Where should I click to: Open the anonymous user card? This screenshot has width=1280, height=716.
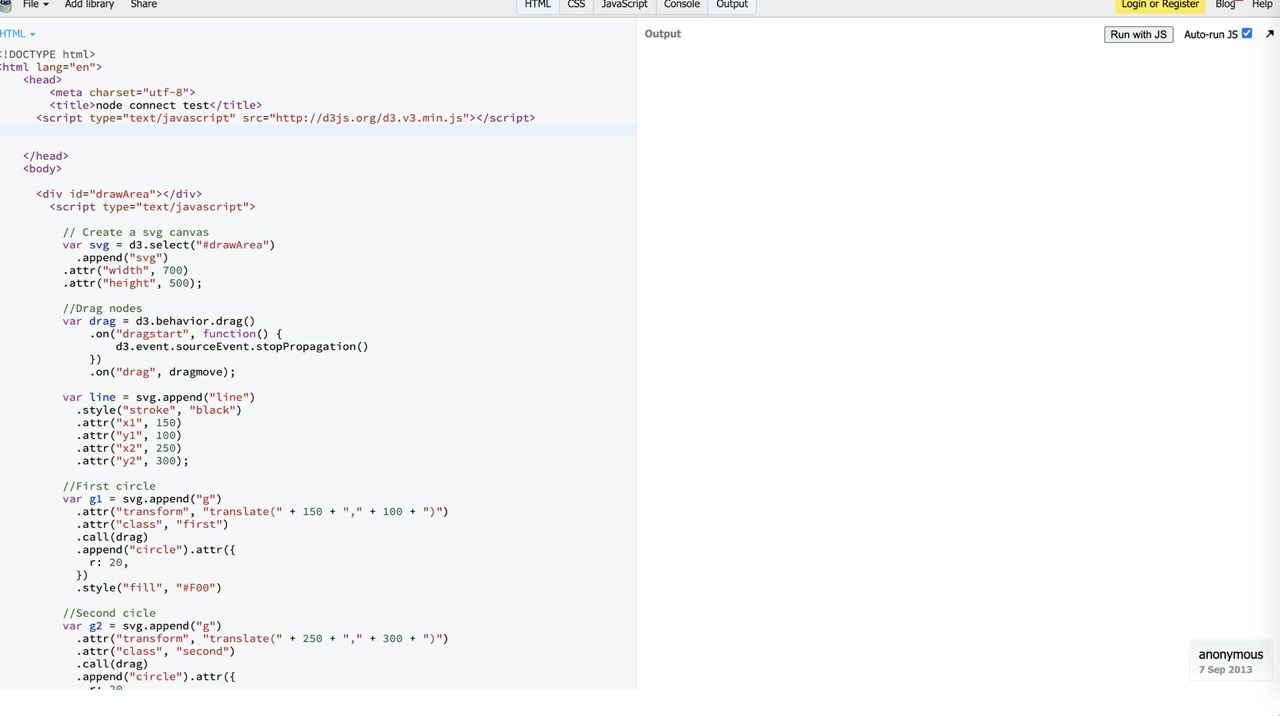(x=1231, y=662)
